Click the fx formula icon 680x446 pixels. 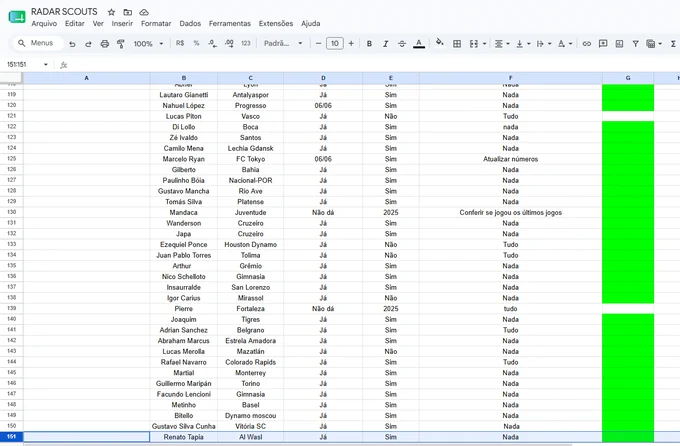click(x=64, y=65)
